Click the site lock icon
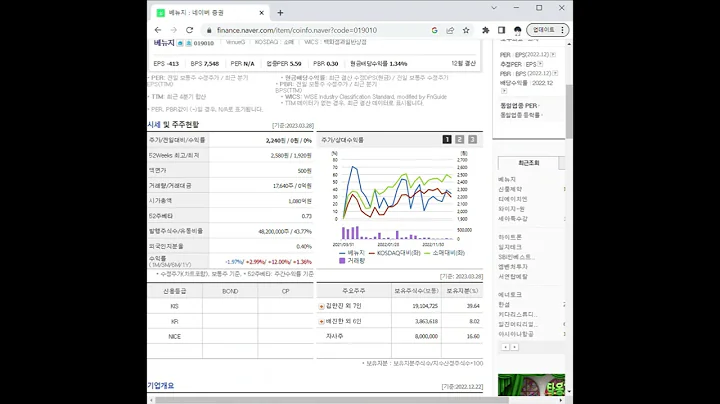Image resolution: width=720 pixels, height=404 pixels. (209, 30)
